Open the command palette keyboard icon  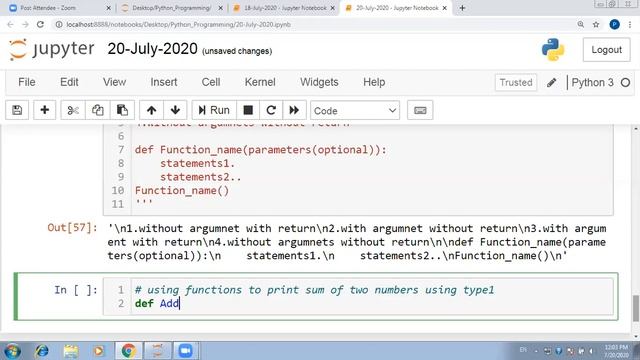pos(420,110)
